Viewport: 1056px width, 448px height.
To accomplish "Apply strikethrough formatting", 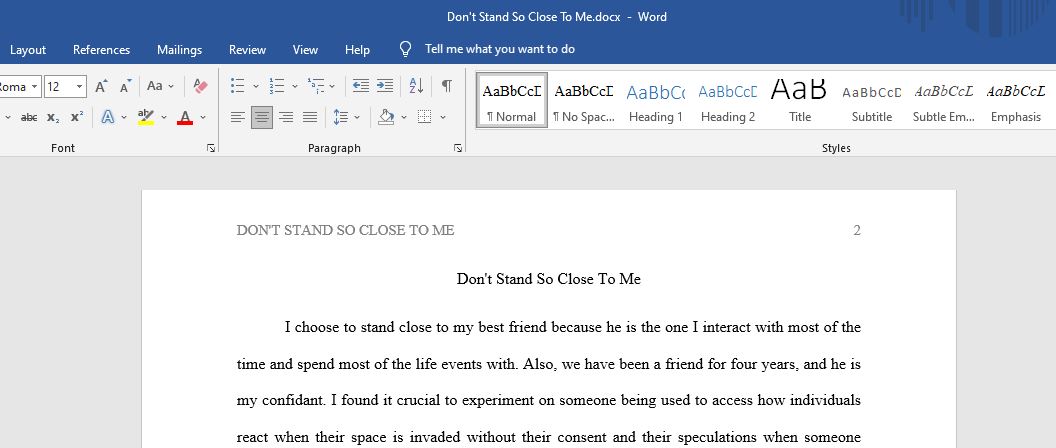I will [29, 117].
